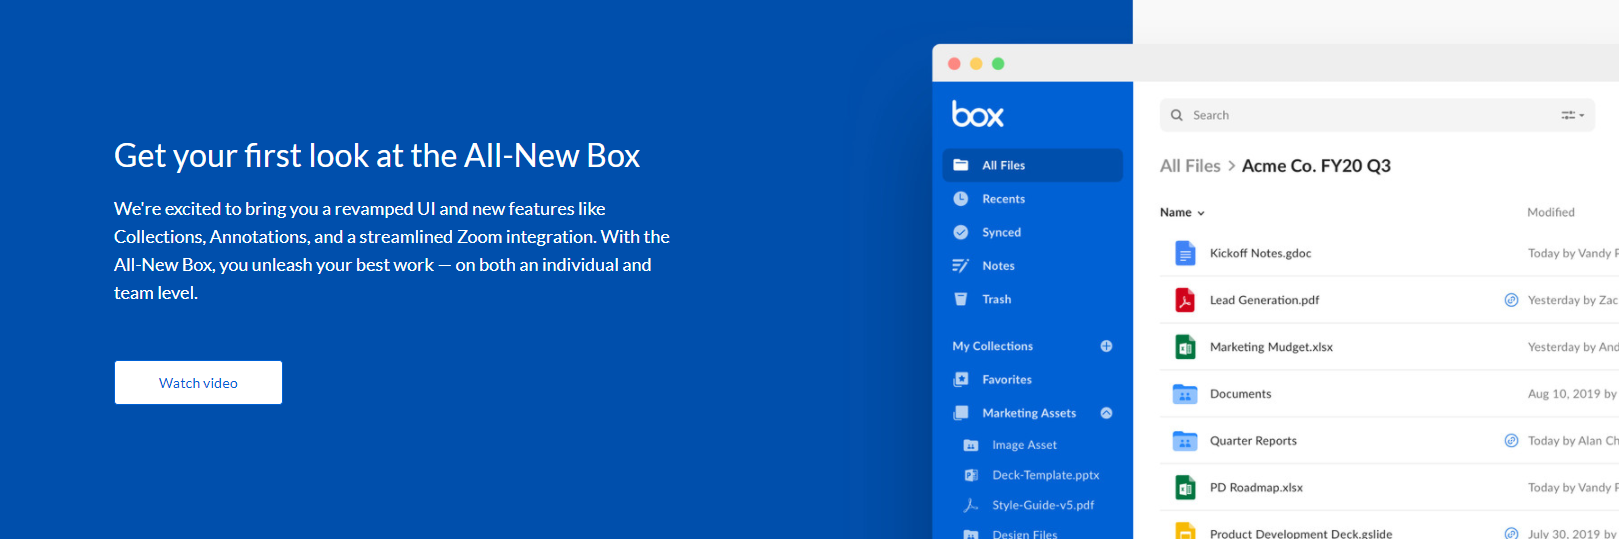Click the PD Roadmap.xlsx Excel icon
The height and width of the screenshot is (540, 1622).
pos(1185,488)
